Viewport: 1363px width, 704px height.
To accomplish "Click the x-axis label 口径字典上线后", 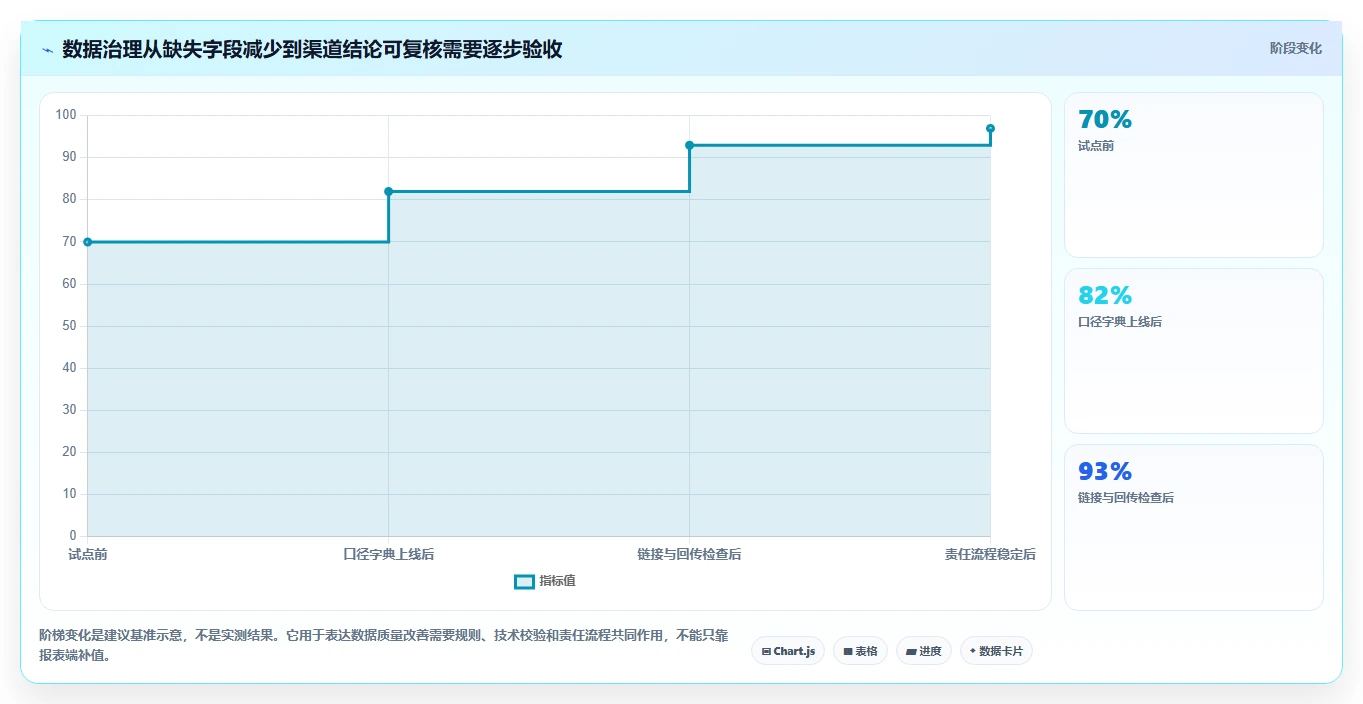I will 389,554.
